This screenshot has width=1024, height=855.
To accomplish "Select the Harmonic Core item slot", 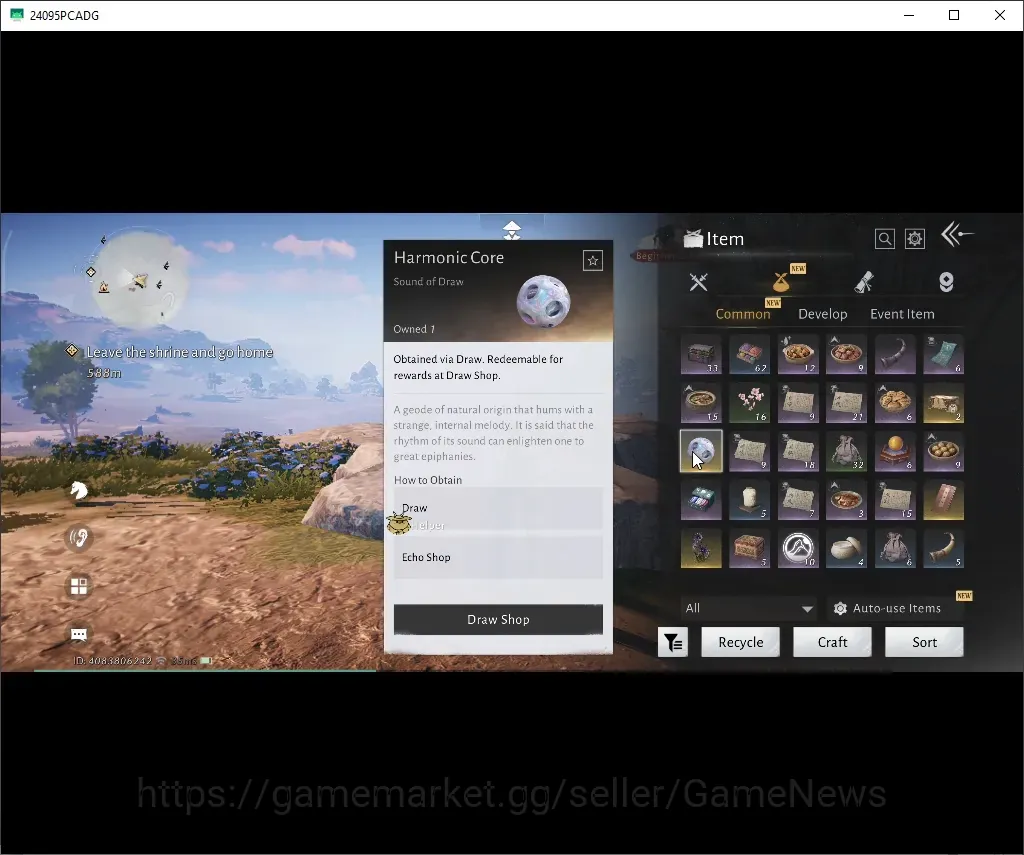I will [x=701, y=451].
